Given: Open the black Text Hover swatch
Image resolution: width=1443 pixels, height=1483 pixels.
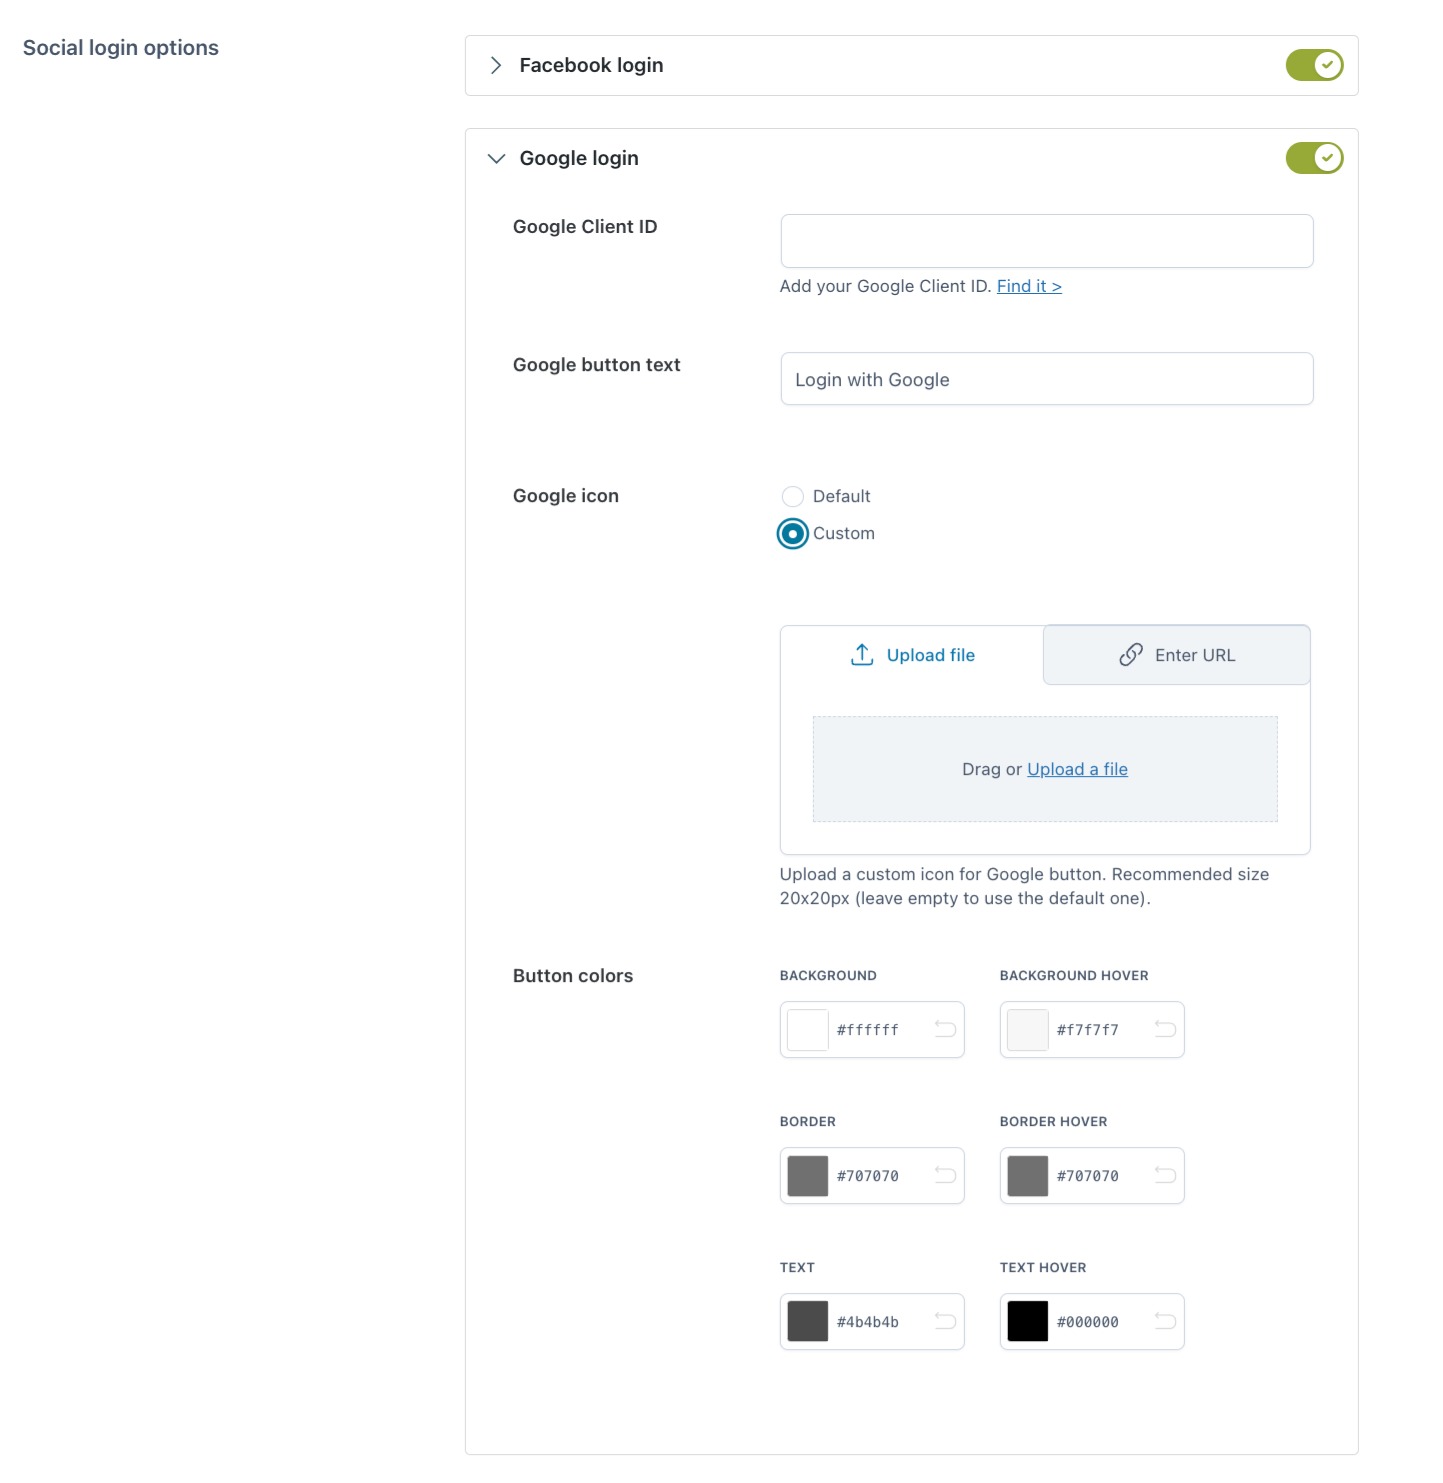Looking at the screenshot, I should [1028, 1321].
